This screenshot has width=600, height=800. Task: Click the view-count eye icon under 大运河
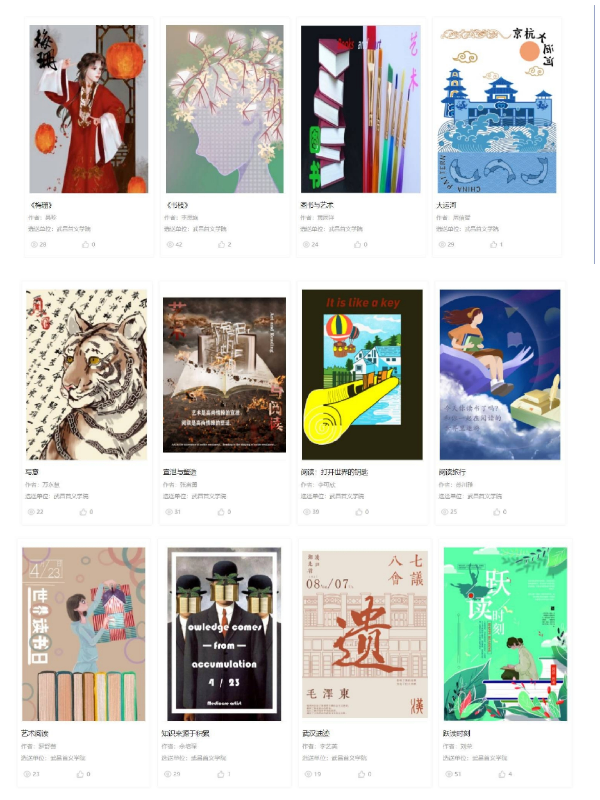pyautogui.click(x=442, y=244)
